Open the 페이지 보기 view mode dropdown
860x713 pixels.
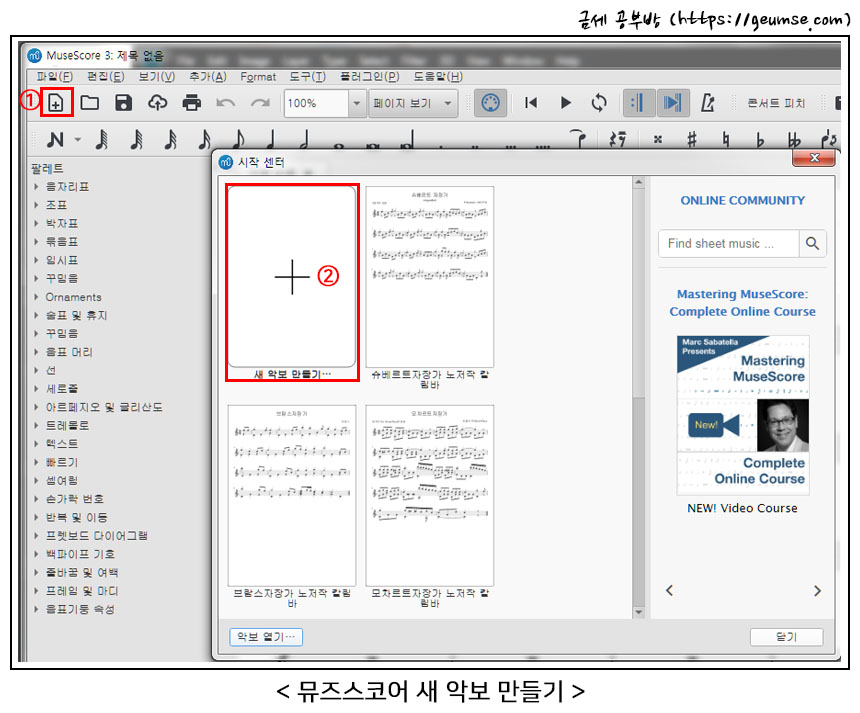pyautogui.click(x=413, y=103)
